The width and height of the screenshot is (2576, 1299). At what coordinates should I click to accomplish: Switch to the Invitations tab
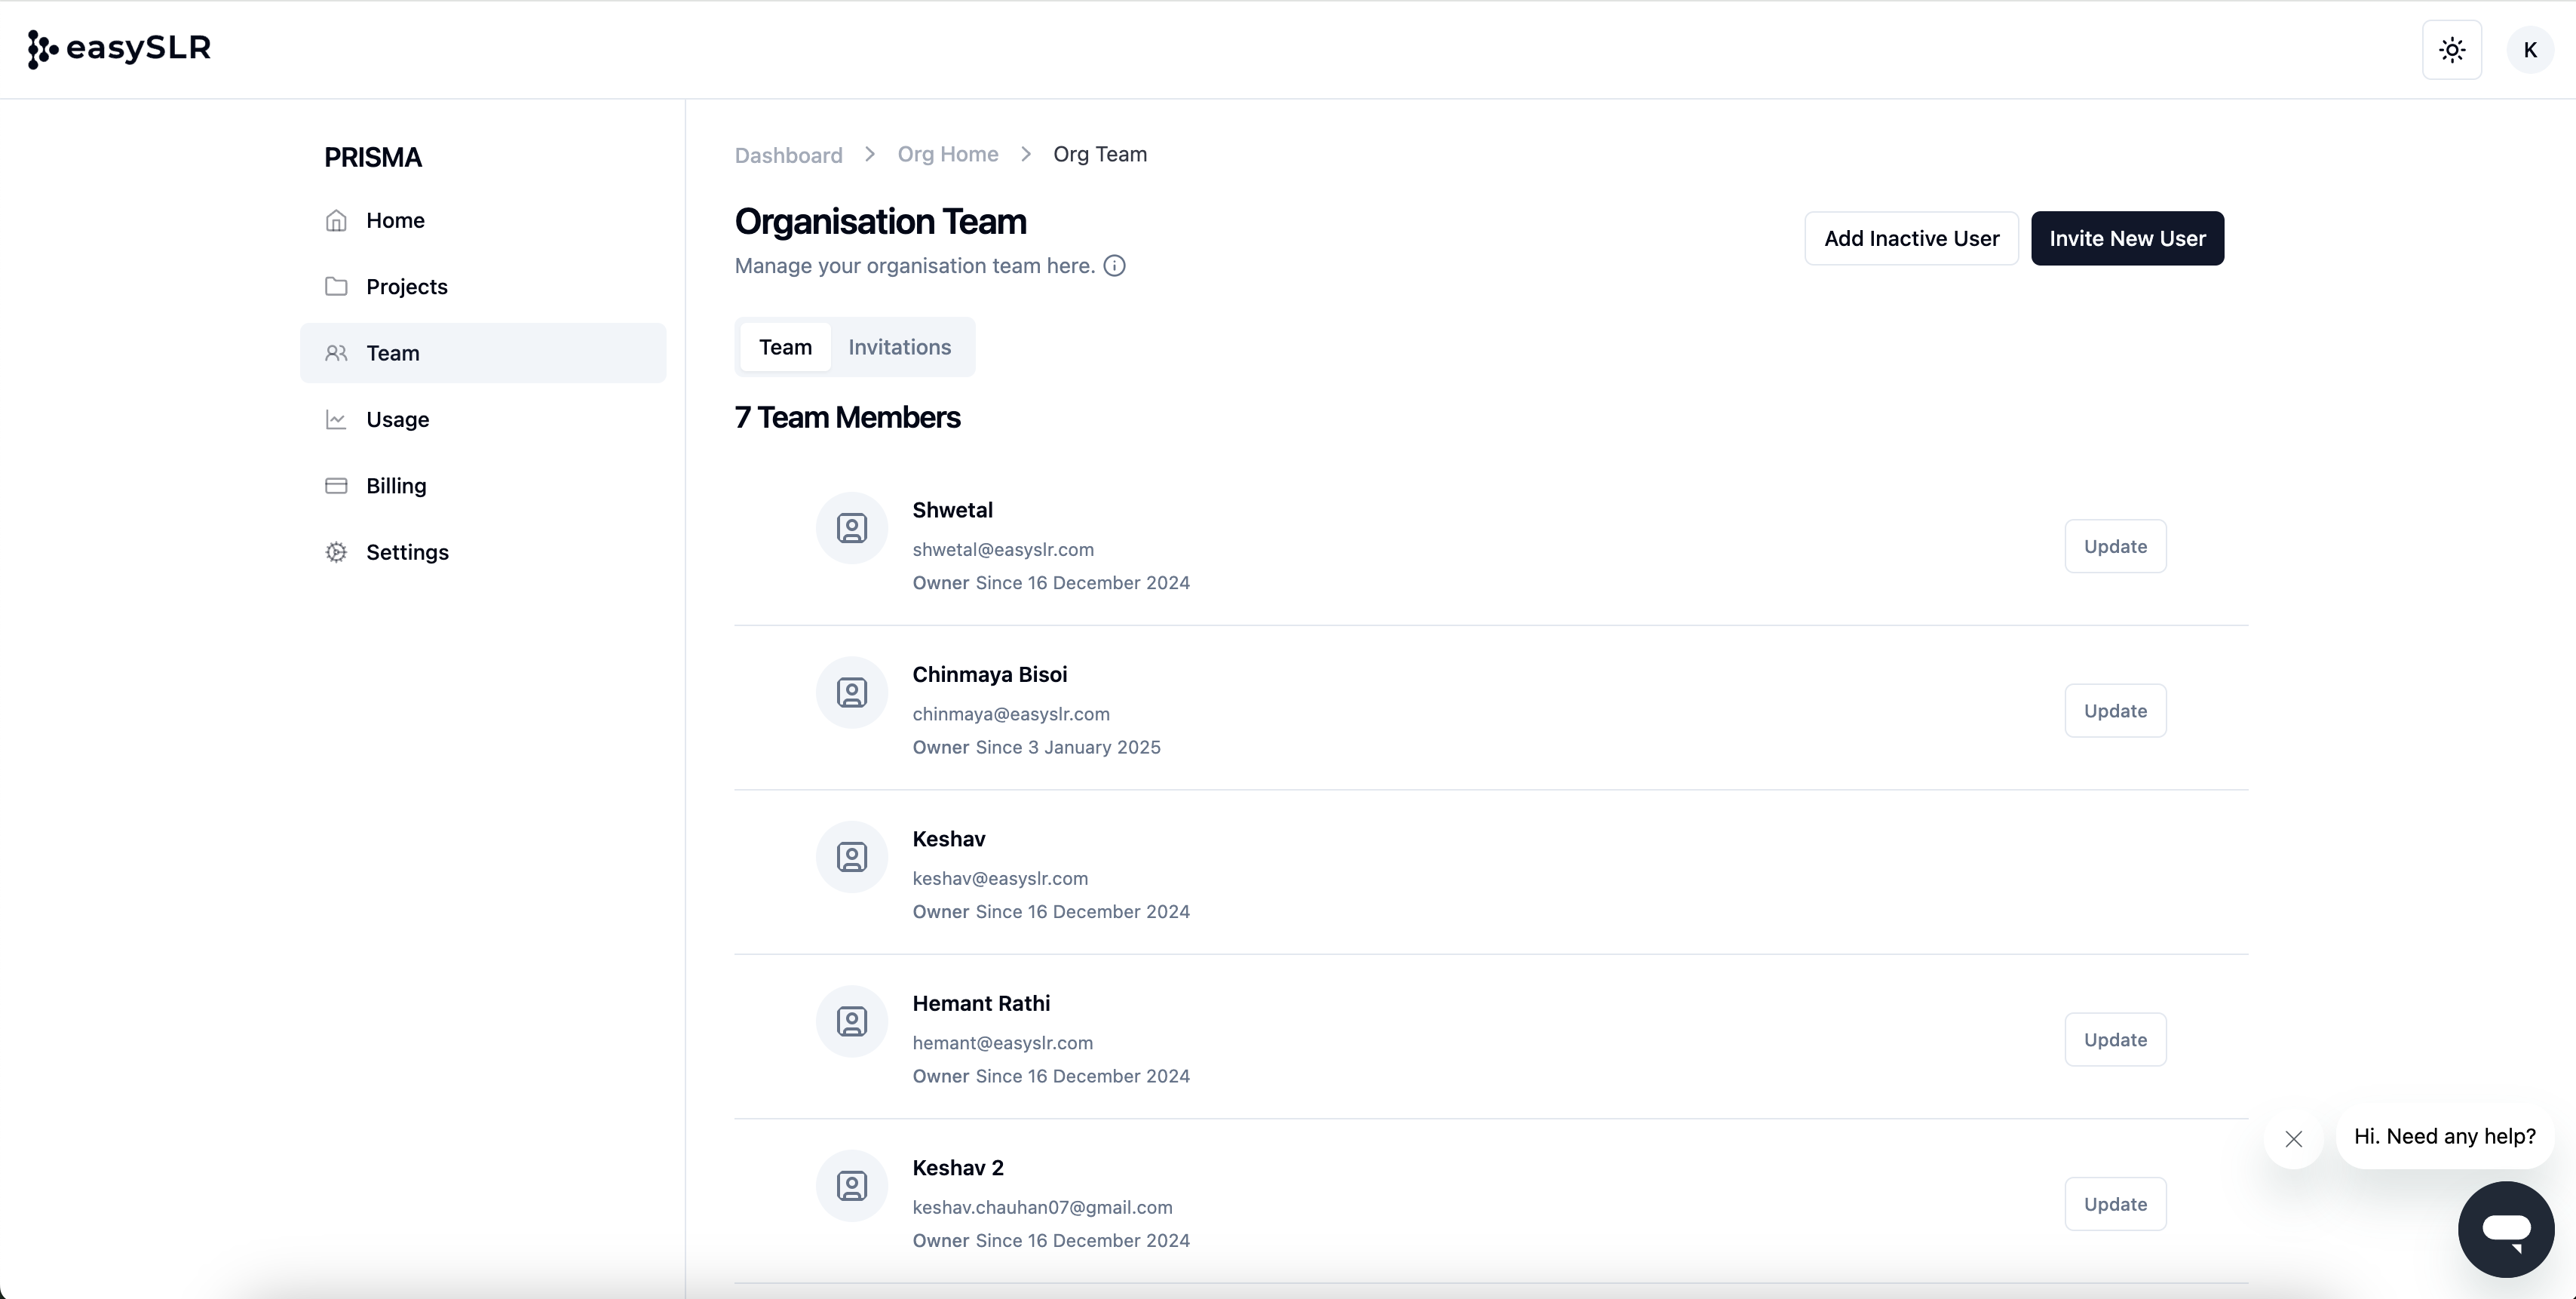coord(899,347)
